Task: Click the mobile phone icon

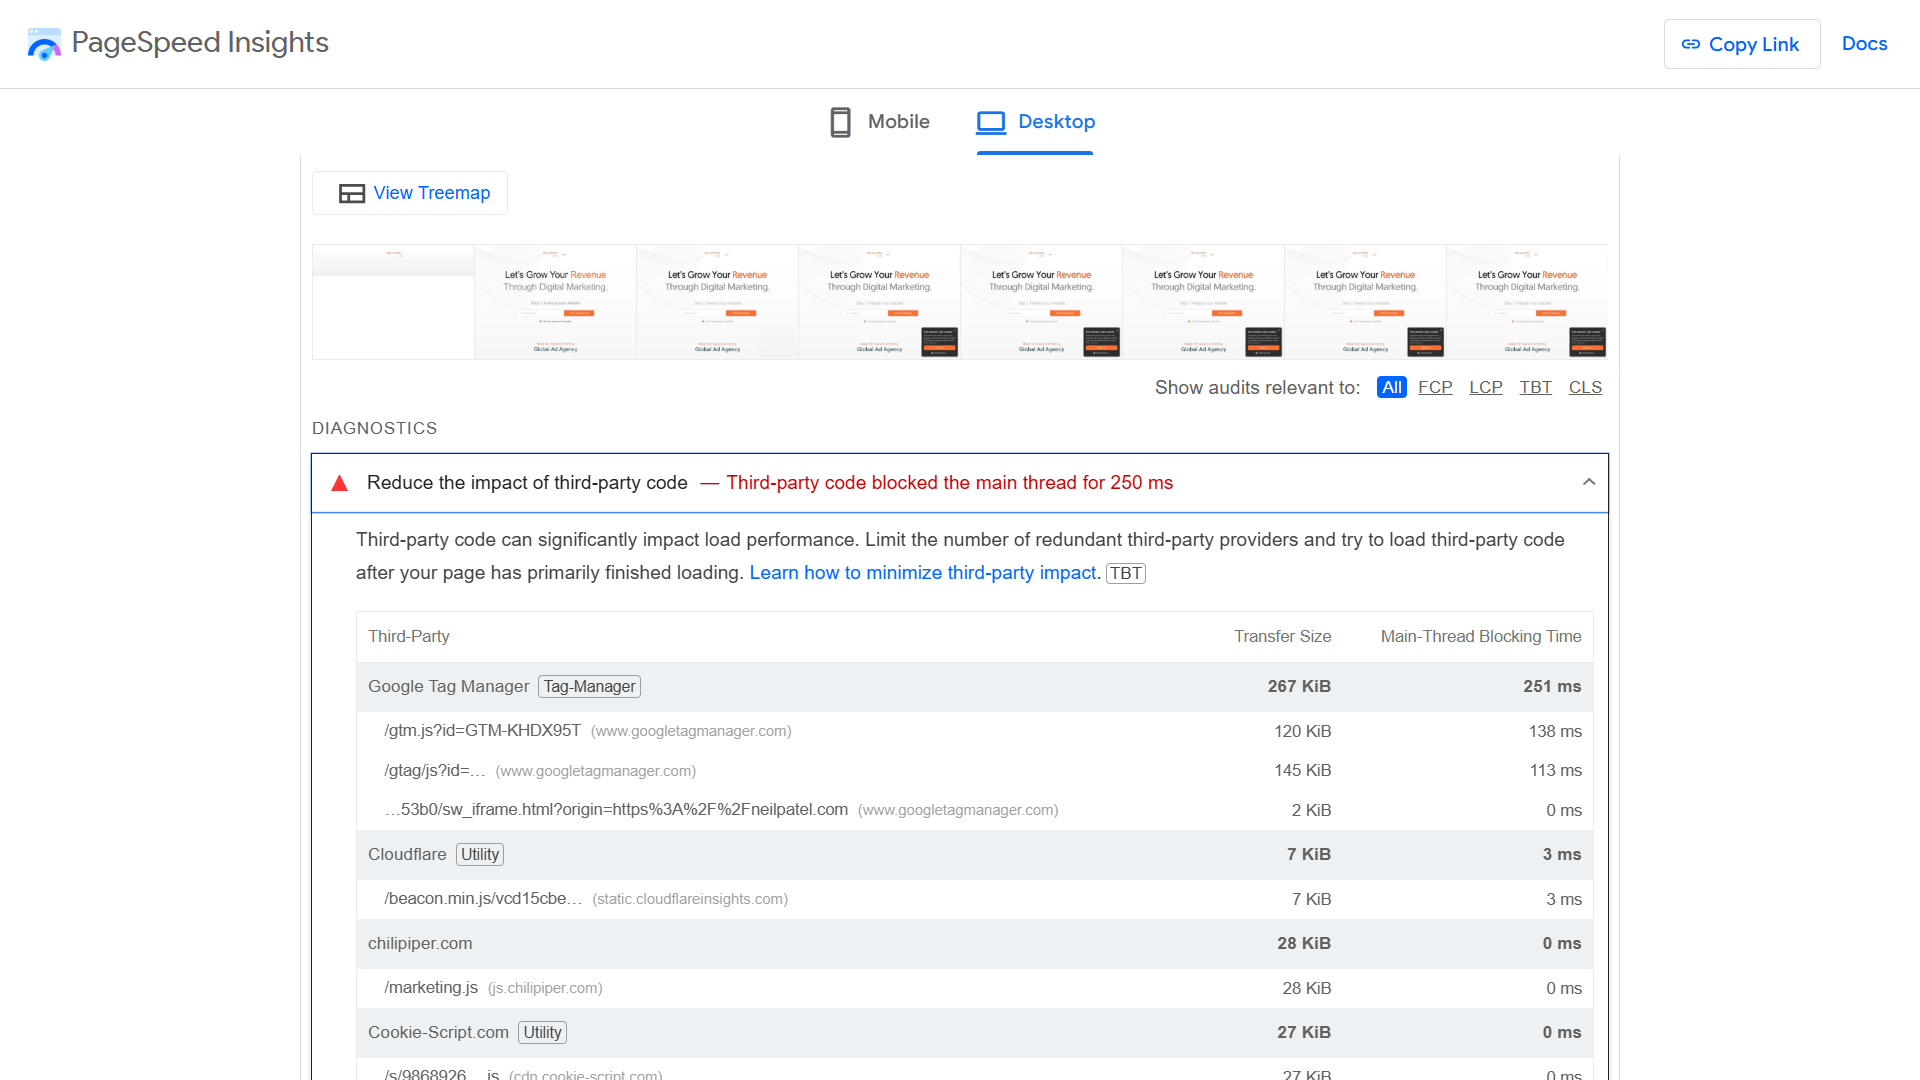Action: point(841,122)
